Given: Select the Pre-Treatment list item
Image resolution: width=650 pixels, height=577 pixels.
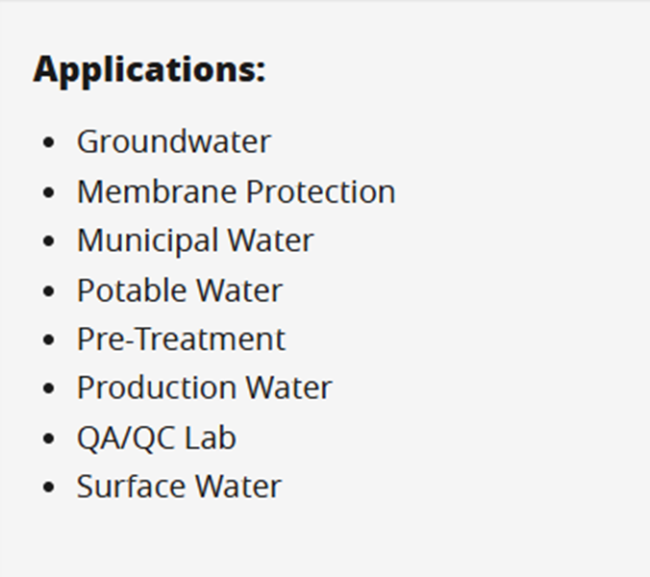Looking at the screenshot, I should tap(181, 339).
